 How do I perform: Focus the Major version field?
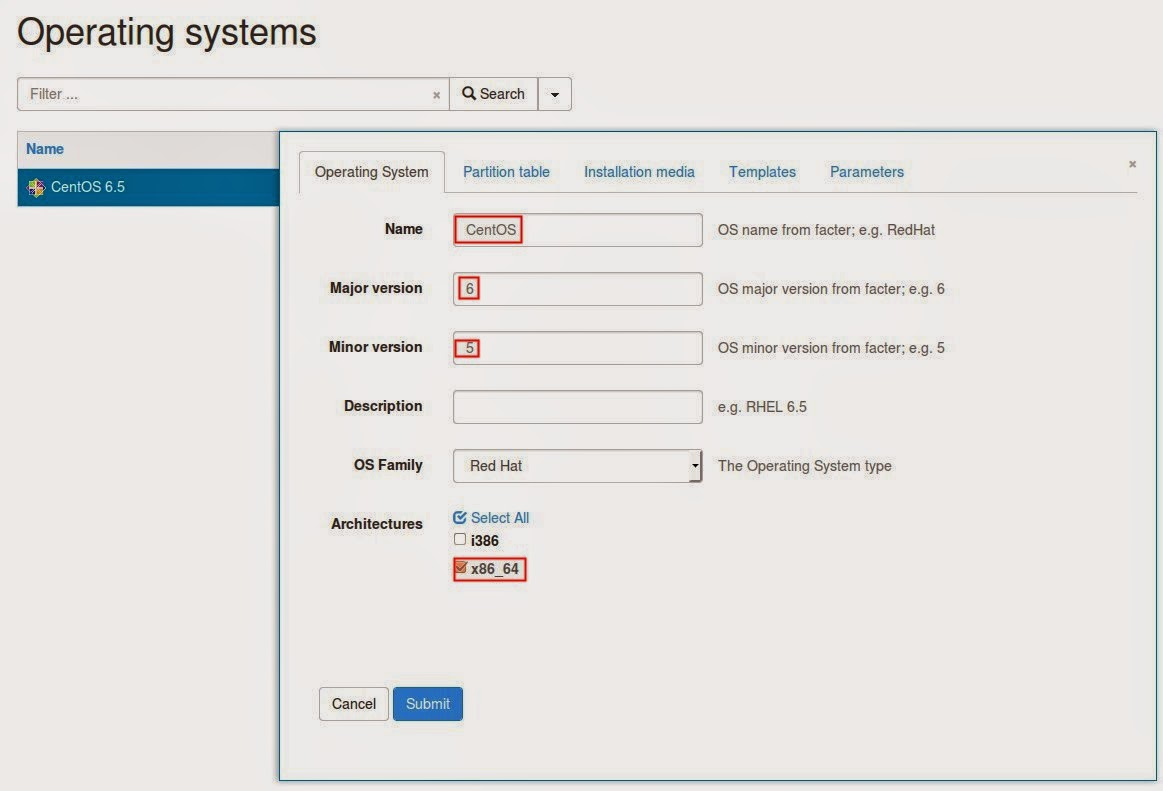(577, 289)
